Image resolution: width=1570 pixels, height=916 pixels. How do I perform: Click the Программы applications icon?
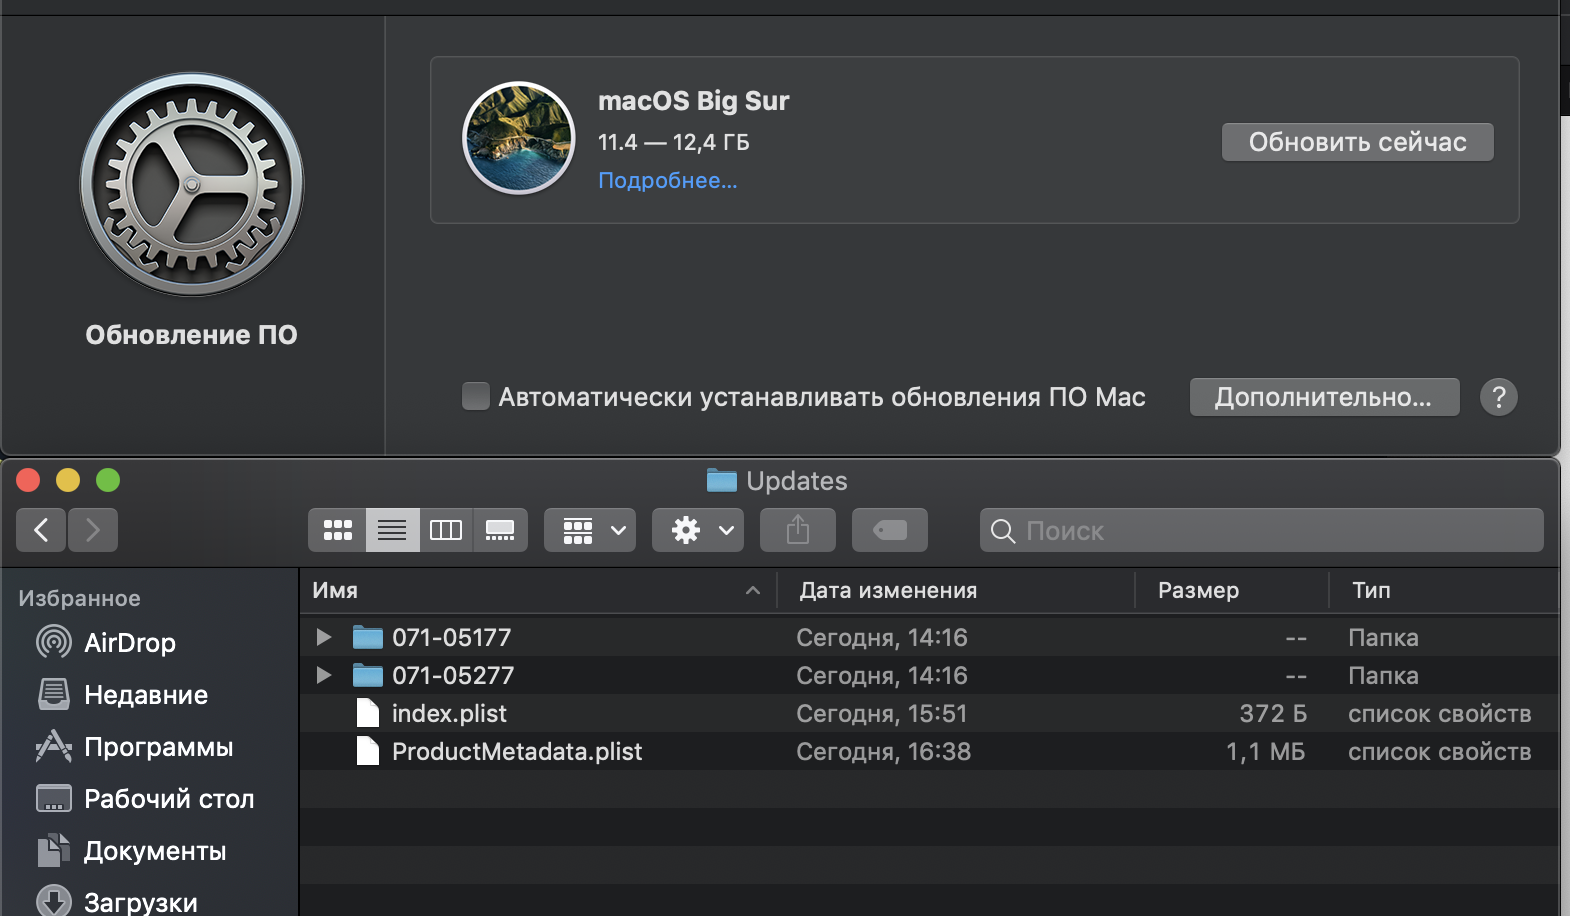(54, 746)
